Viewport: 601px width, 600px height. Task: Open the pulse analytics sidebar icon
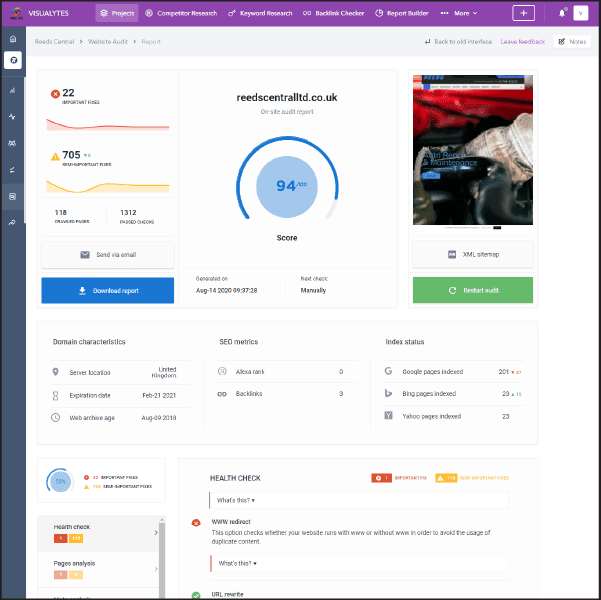click(13, 117)
